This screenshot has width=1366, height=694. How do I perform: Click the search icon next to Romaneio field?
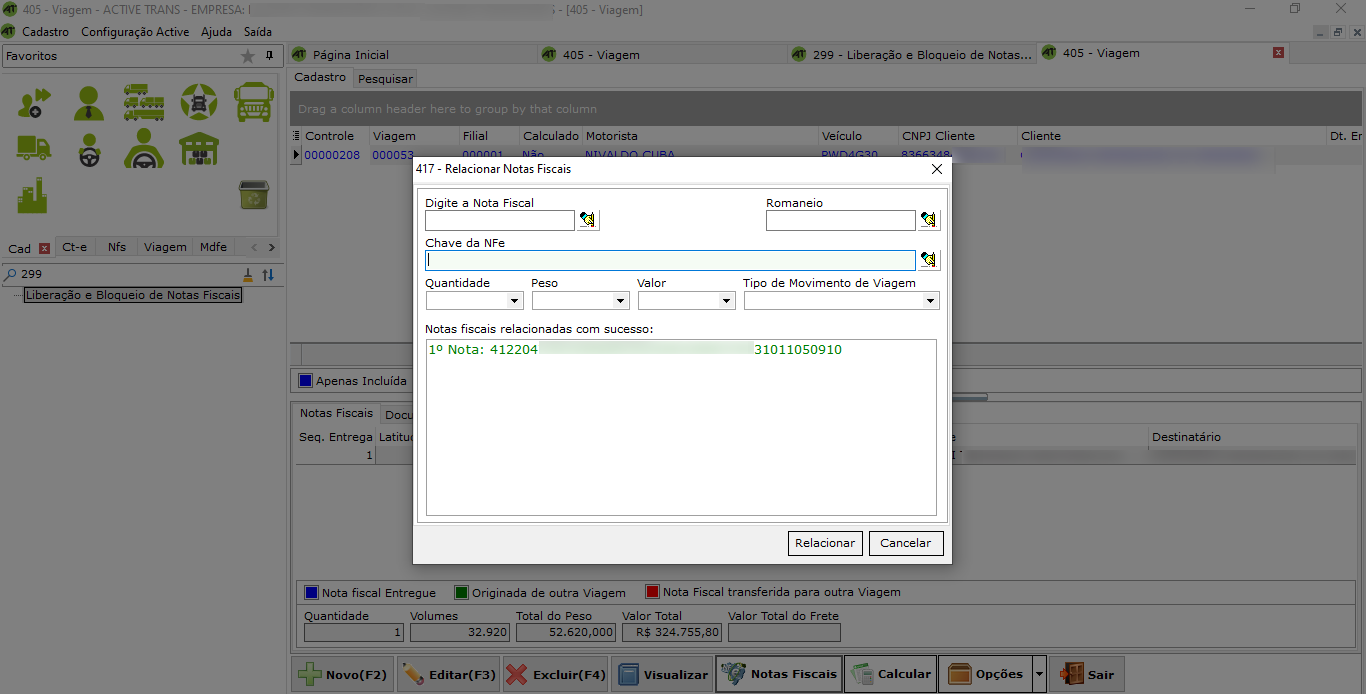tap(929, 221)
